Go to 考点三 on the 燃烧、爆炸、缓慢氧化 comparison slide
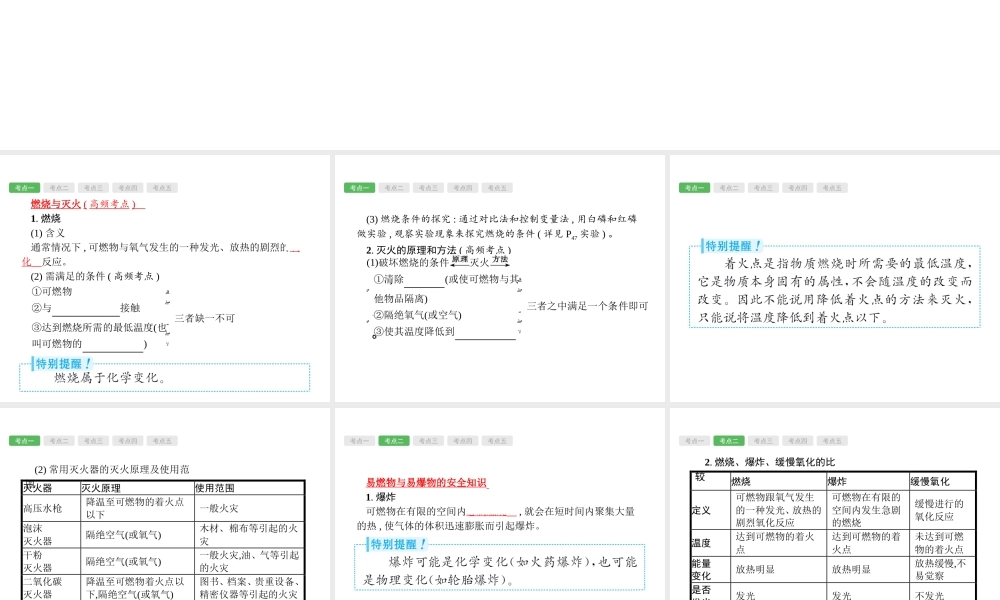The height and width of the screenshot is (600, 1000). tap(763, 441)
